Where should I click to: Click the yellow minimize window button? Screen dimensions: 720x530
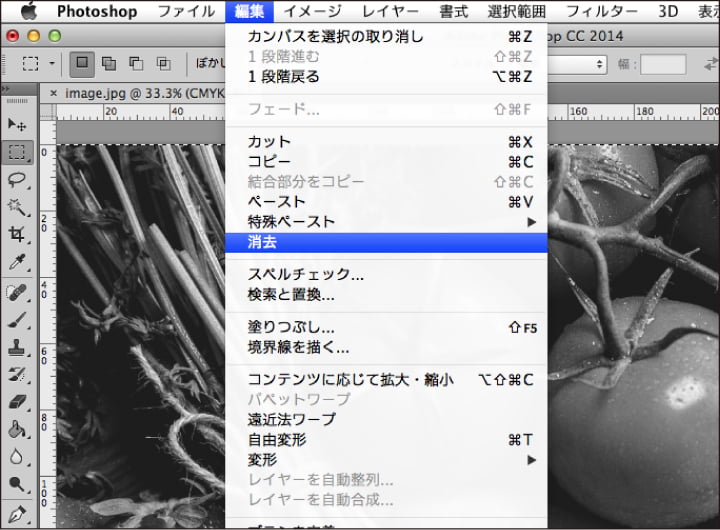coord(34,36)
